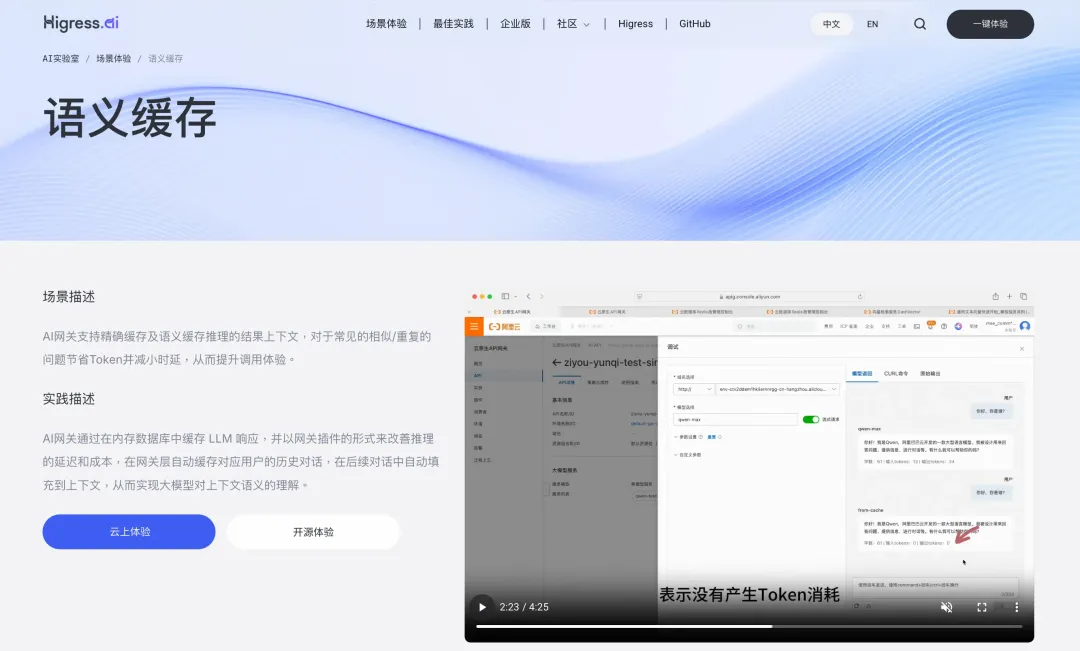Click the Higress.ai logo
The width and height of the screenshot is (1080, 651).
point(81,23)
